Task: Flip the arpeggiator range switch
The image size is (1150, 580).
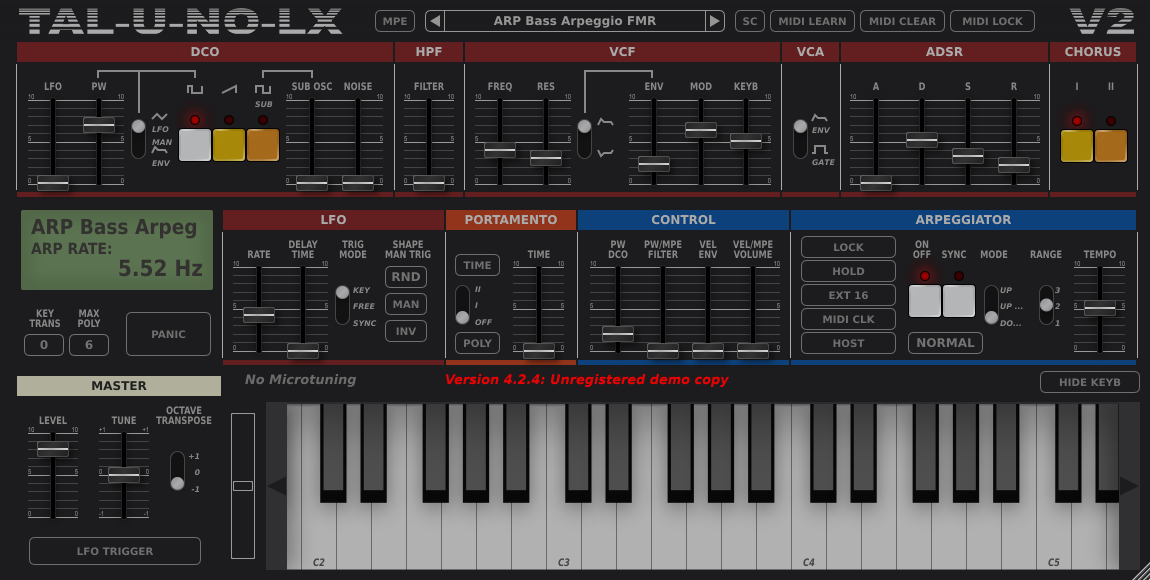Action: [1047, 305]
